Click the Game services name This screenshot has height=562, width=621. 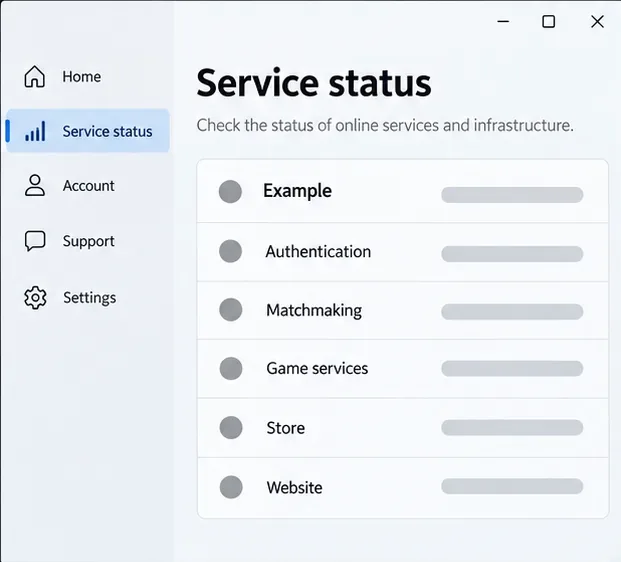pos(317,369)
